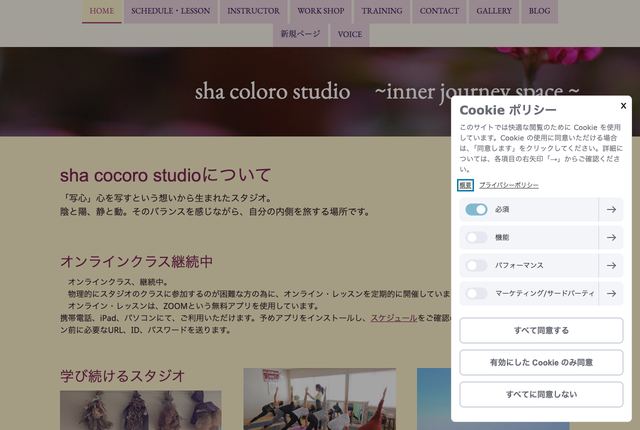Open the GALLERY menu item
The image size is (640, 430).
(x=494, y=11)
